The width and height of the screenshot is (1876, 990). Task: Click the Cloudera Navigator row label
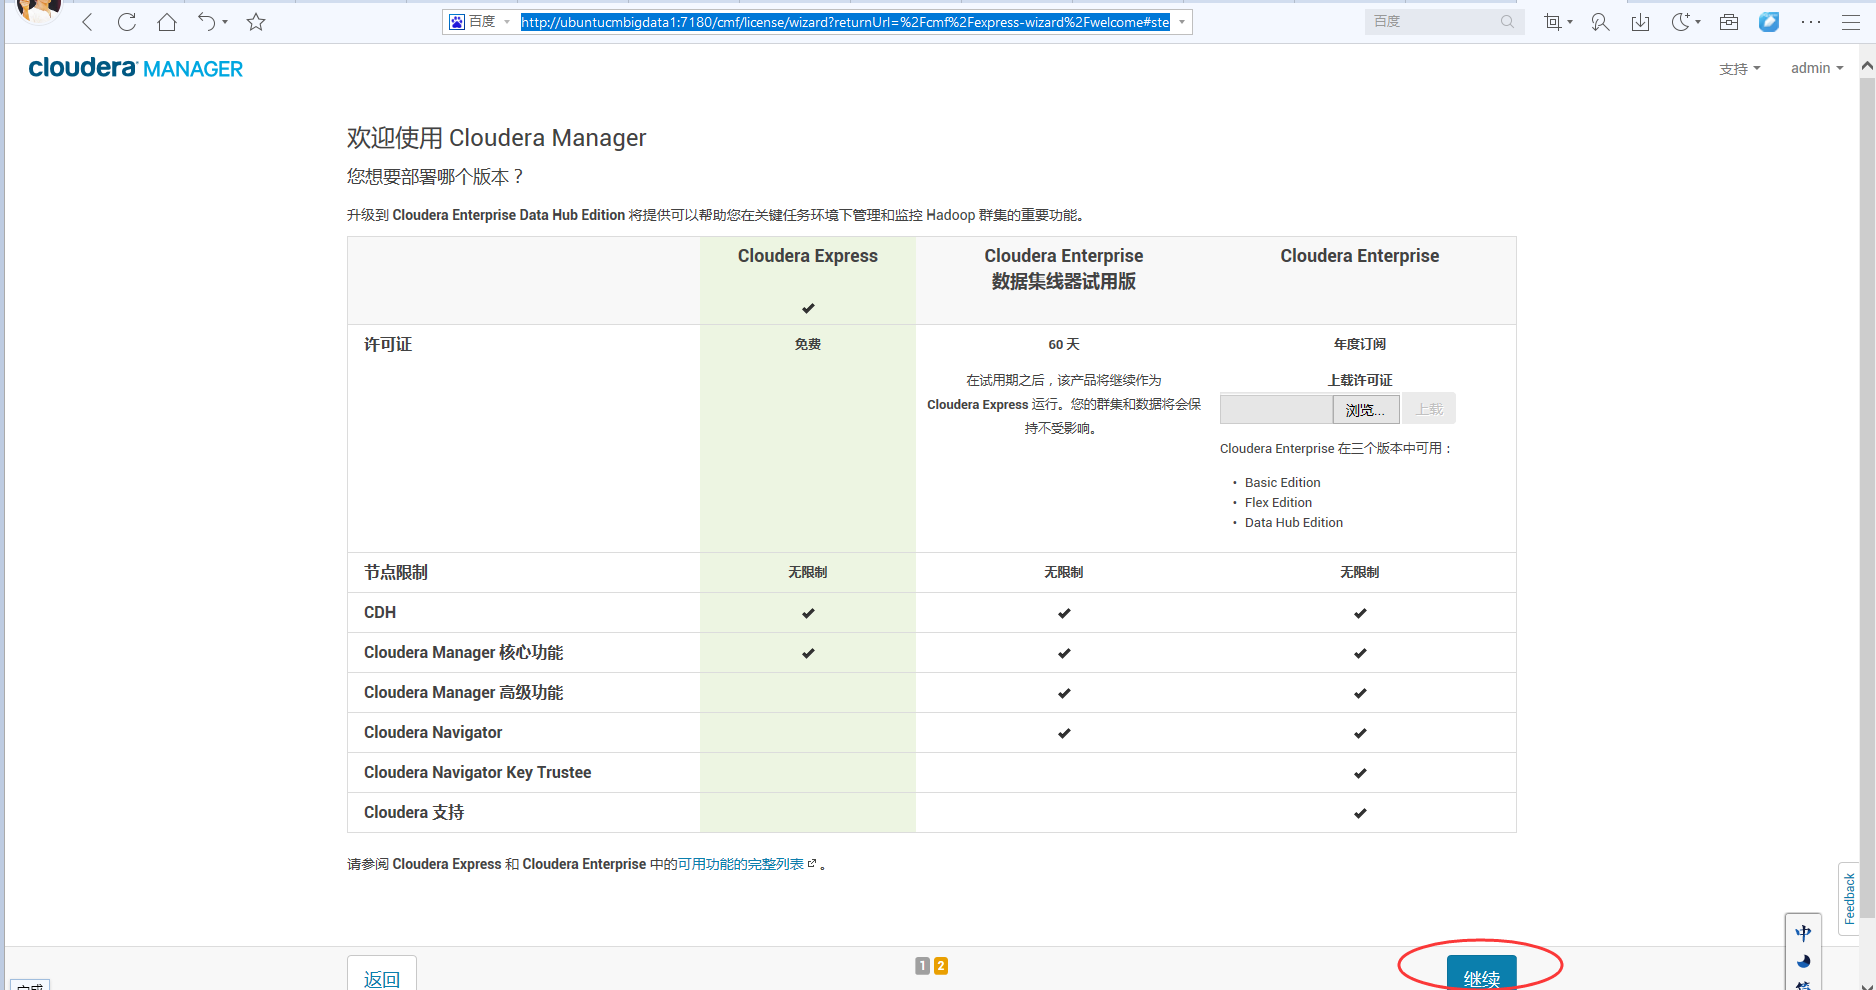(x=433, y=732)
